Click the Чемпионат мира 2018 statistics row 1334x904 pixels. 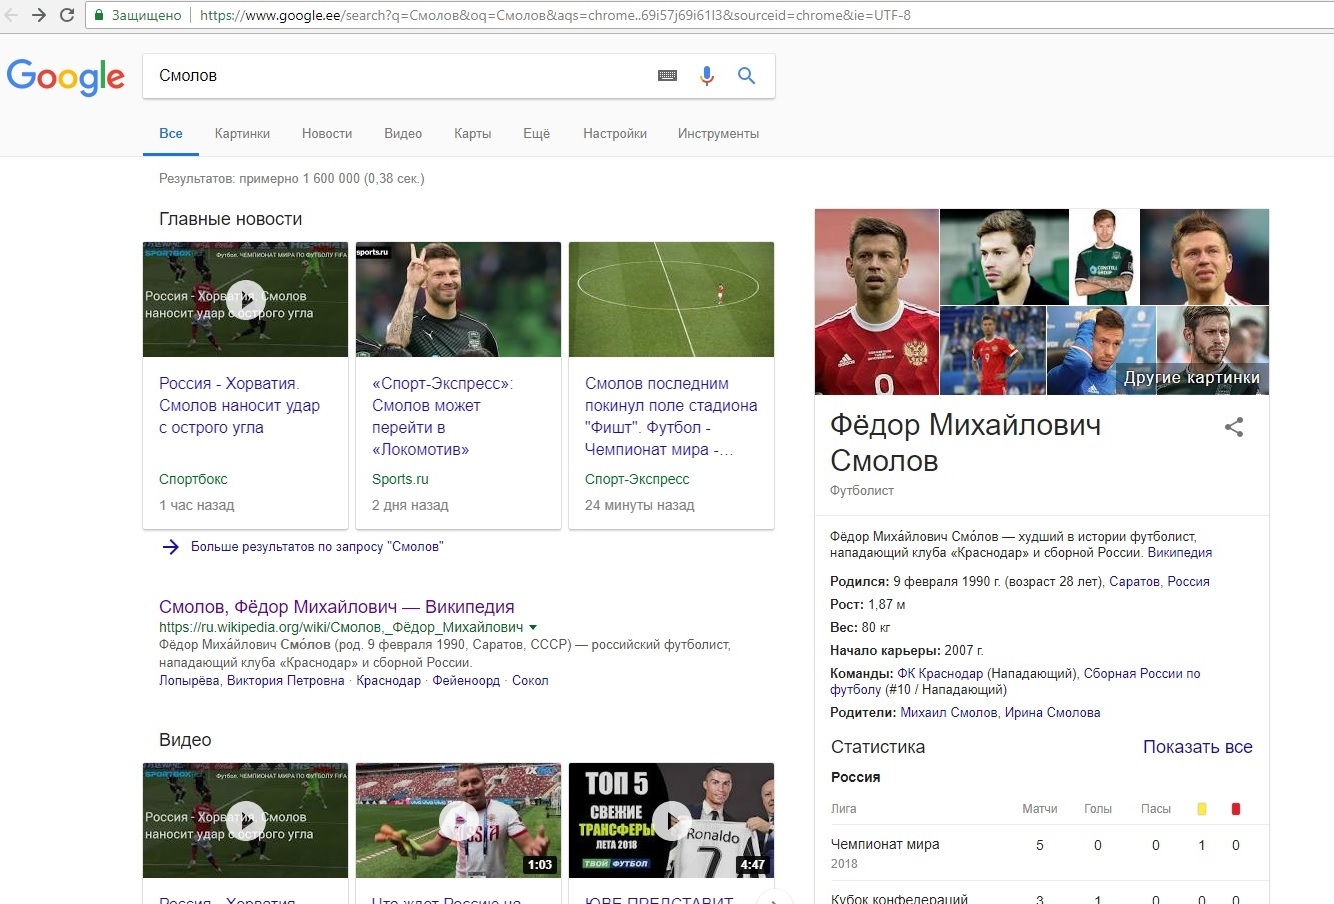point(1042,852)
